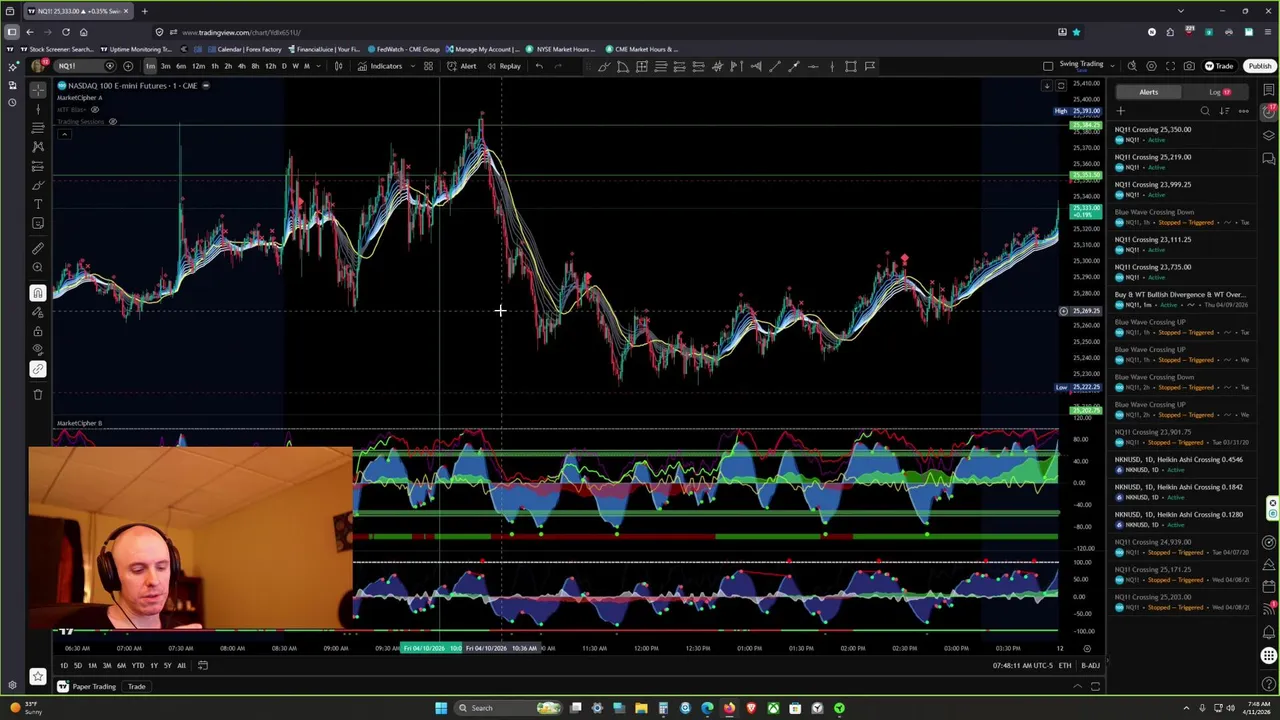Open the candlestick chart type selector
The width and height of the screenshot is (1280, 720).
tap(338, 66)
